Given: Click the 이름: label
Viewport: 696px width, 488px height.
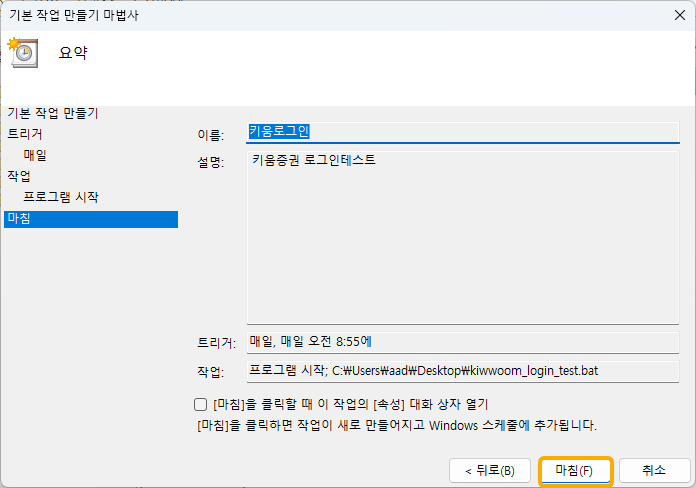Looking at the screenshot, I should 211,134.
